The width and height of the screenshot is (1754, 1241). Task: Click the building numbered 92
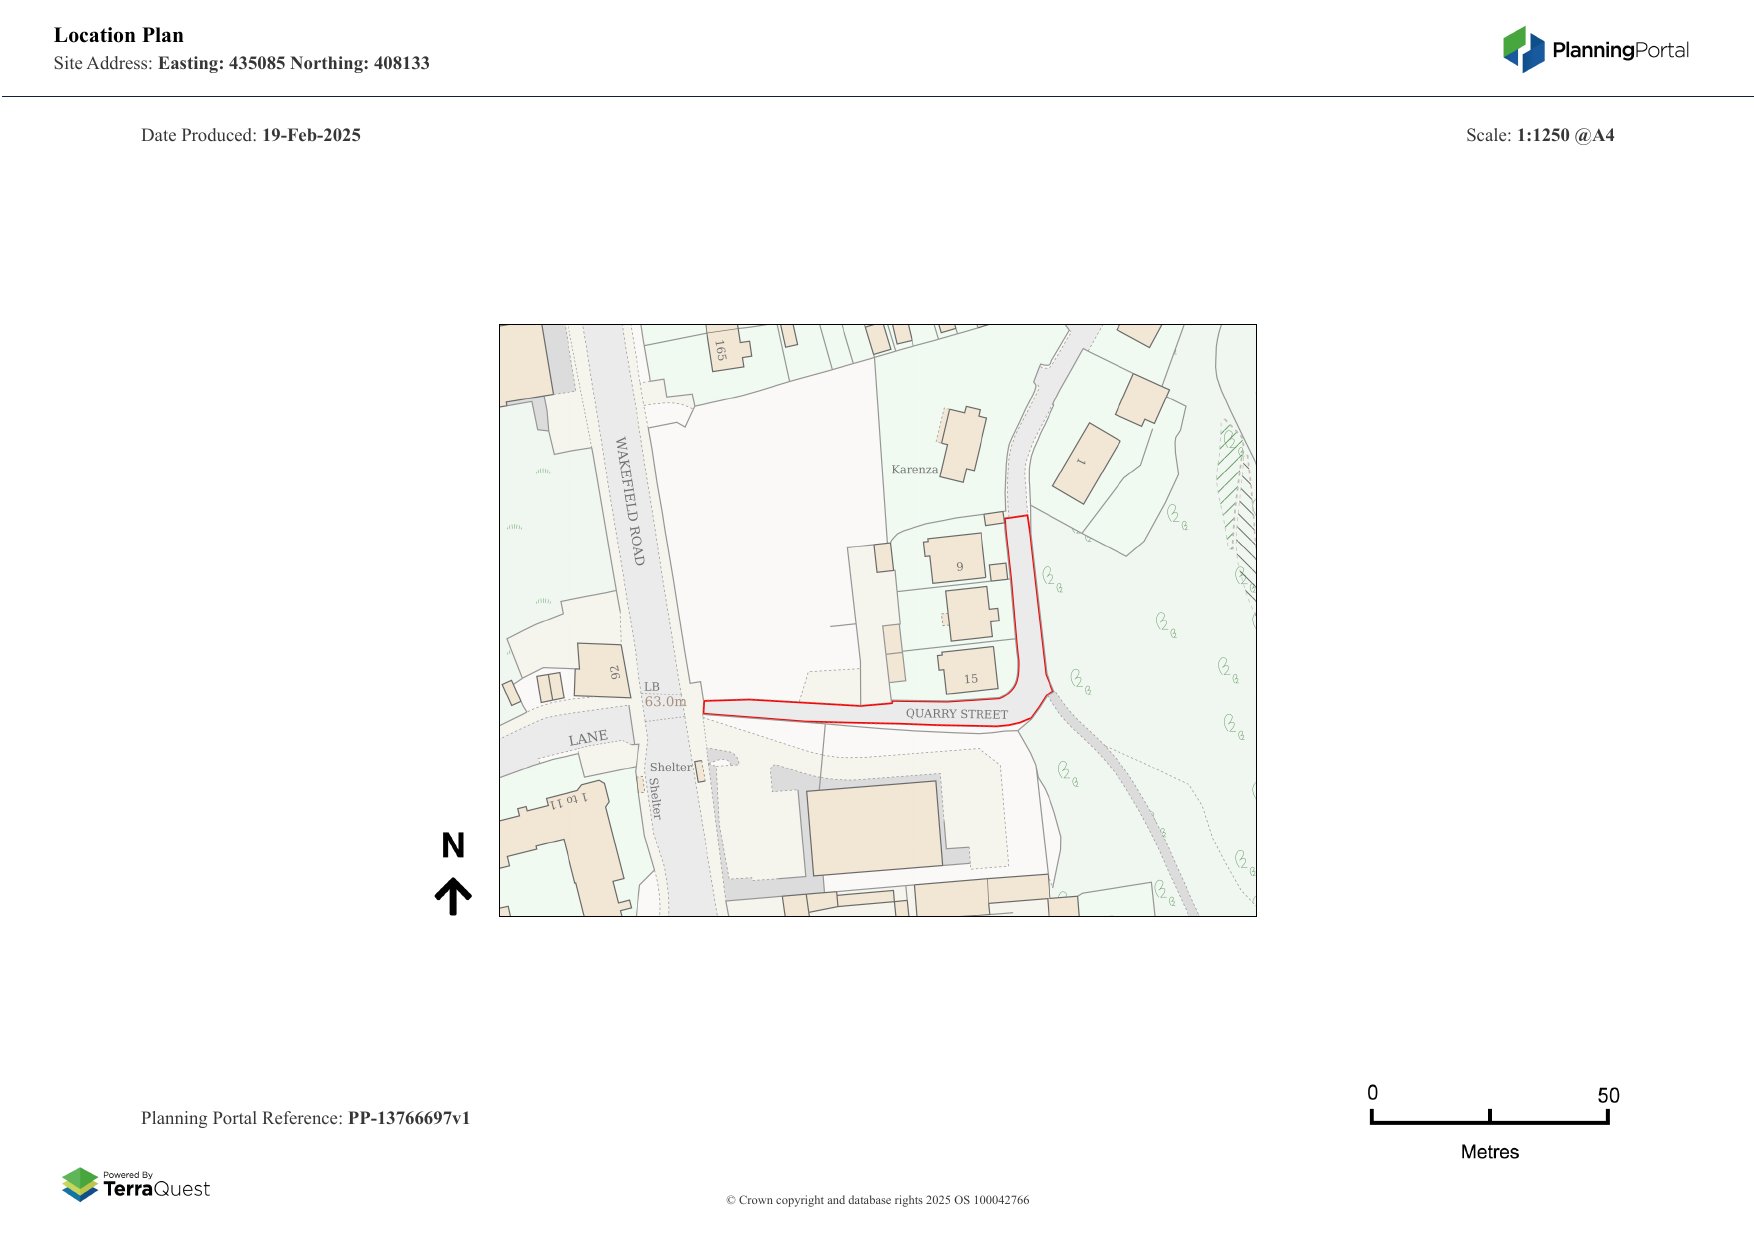coord(603,670)
